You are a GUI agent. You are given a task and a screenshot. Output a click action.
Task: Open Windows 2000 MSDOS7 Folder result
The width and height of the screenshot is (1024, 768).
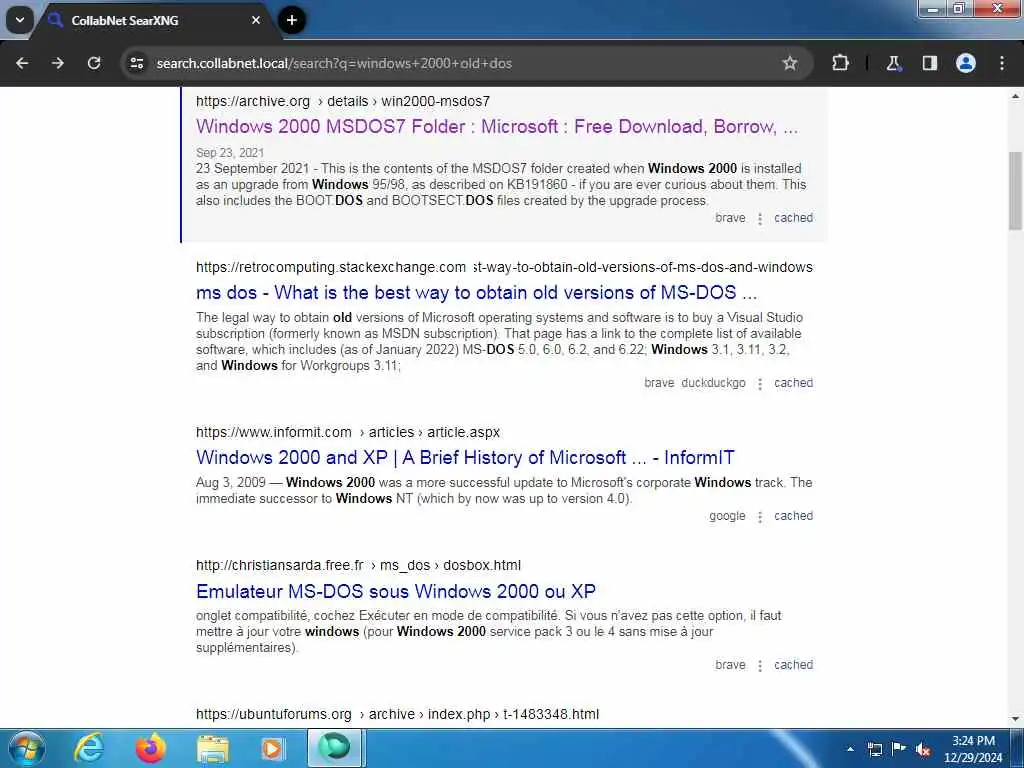click(x=497, y=127)
